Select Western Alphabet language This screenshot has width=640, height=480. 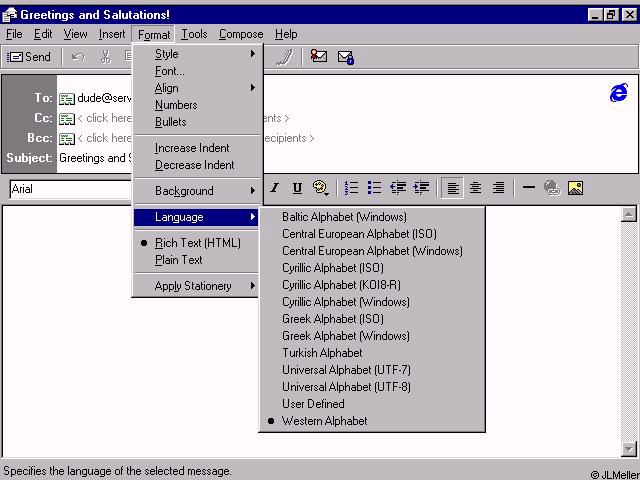point(372,421)
